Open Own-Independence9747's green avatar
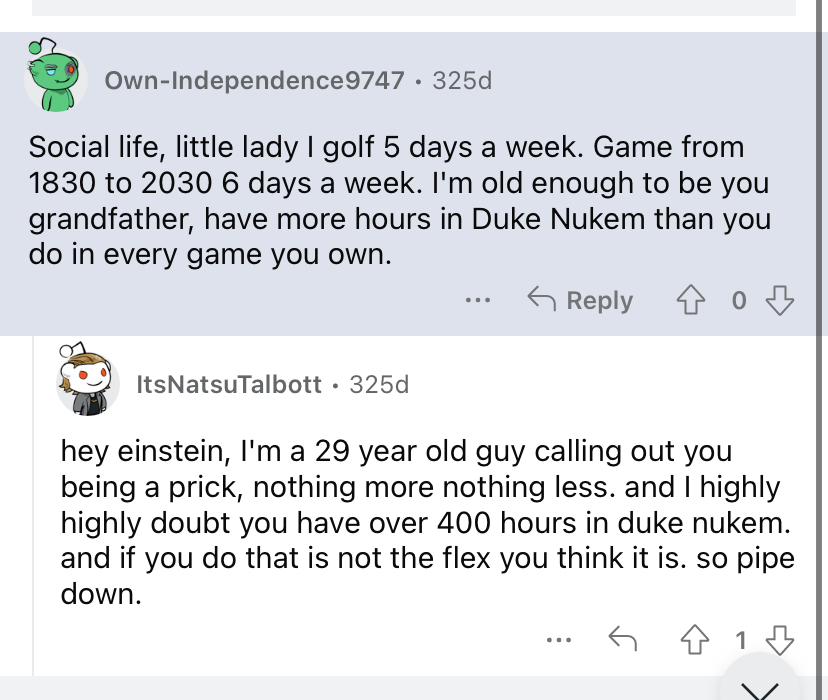Viewport: 828px width, 700px height. click(55, 75)
